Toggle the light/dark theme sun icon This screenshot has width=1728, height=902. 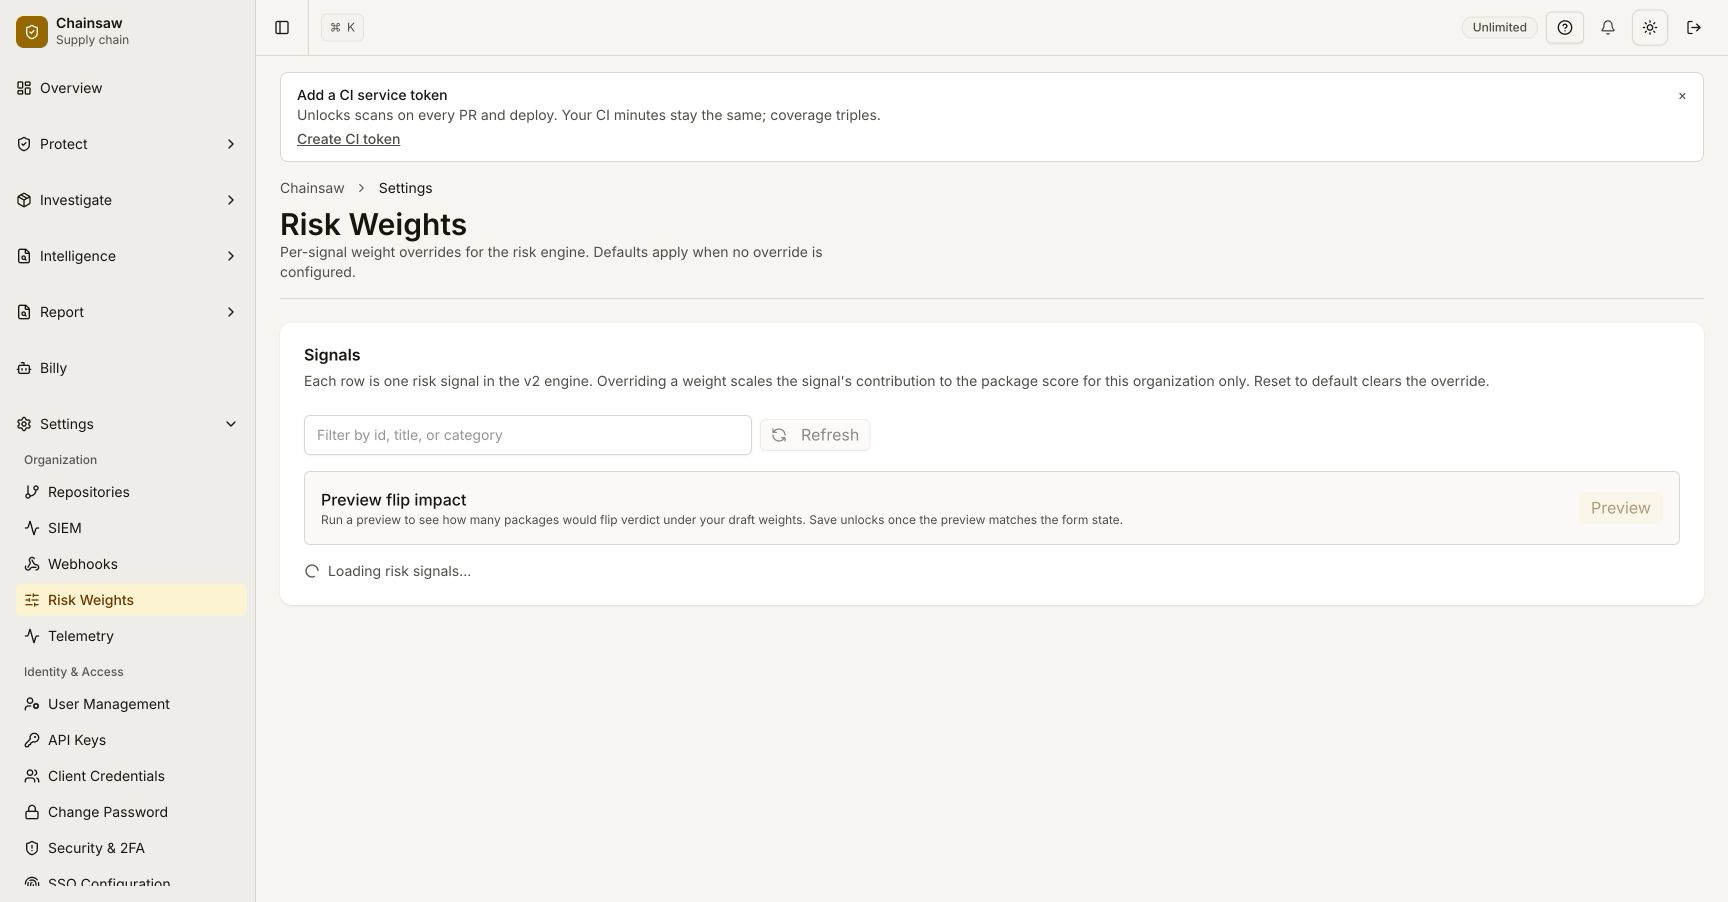1650,28
